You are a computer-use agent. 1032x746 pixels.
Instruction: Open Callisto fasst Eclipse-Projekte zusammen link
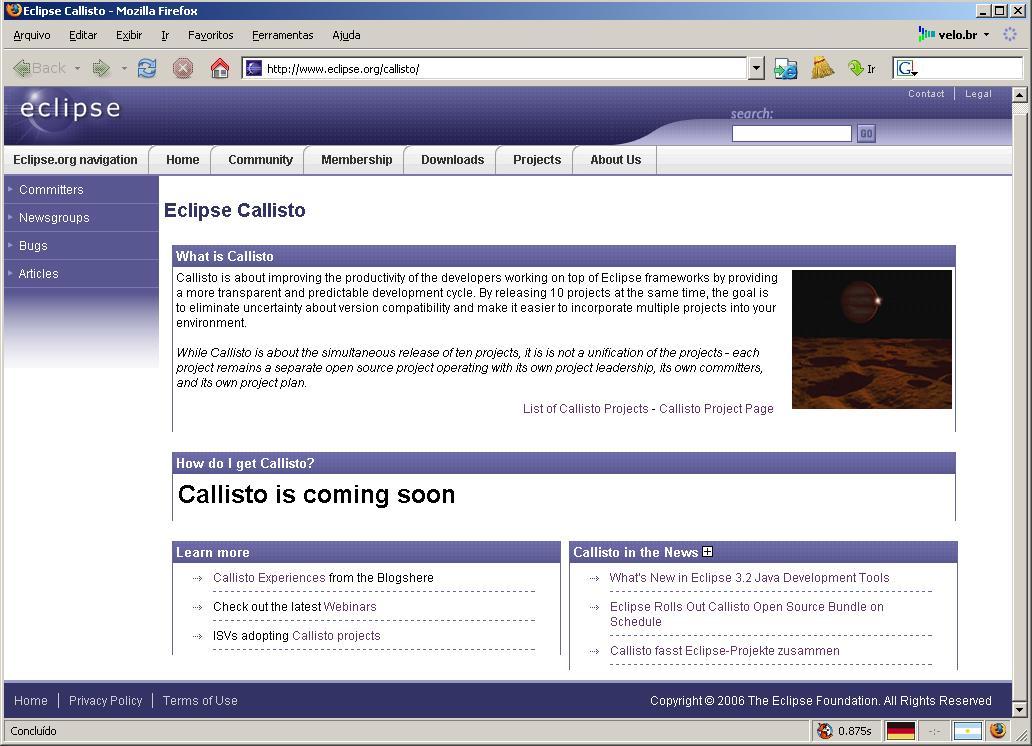pos(725,651)
